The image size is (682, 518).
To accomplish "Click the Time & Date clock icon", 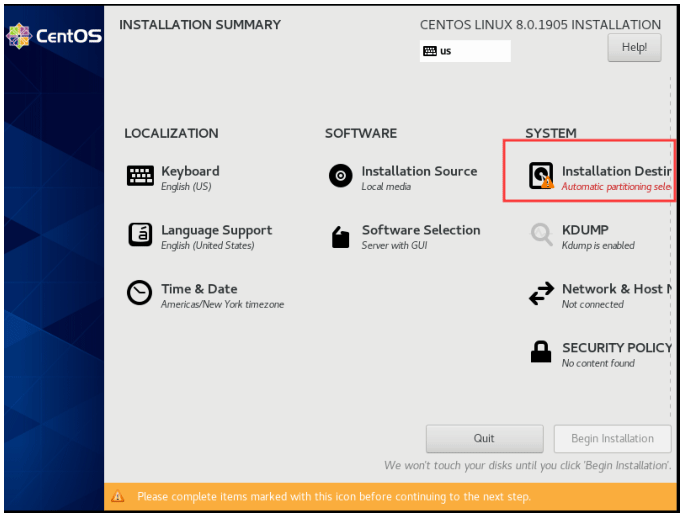I will pos(140,293).
